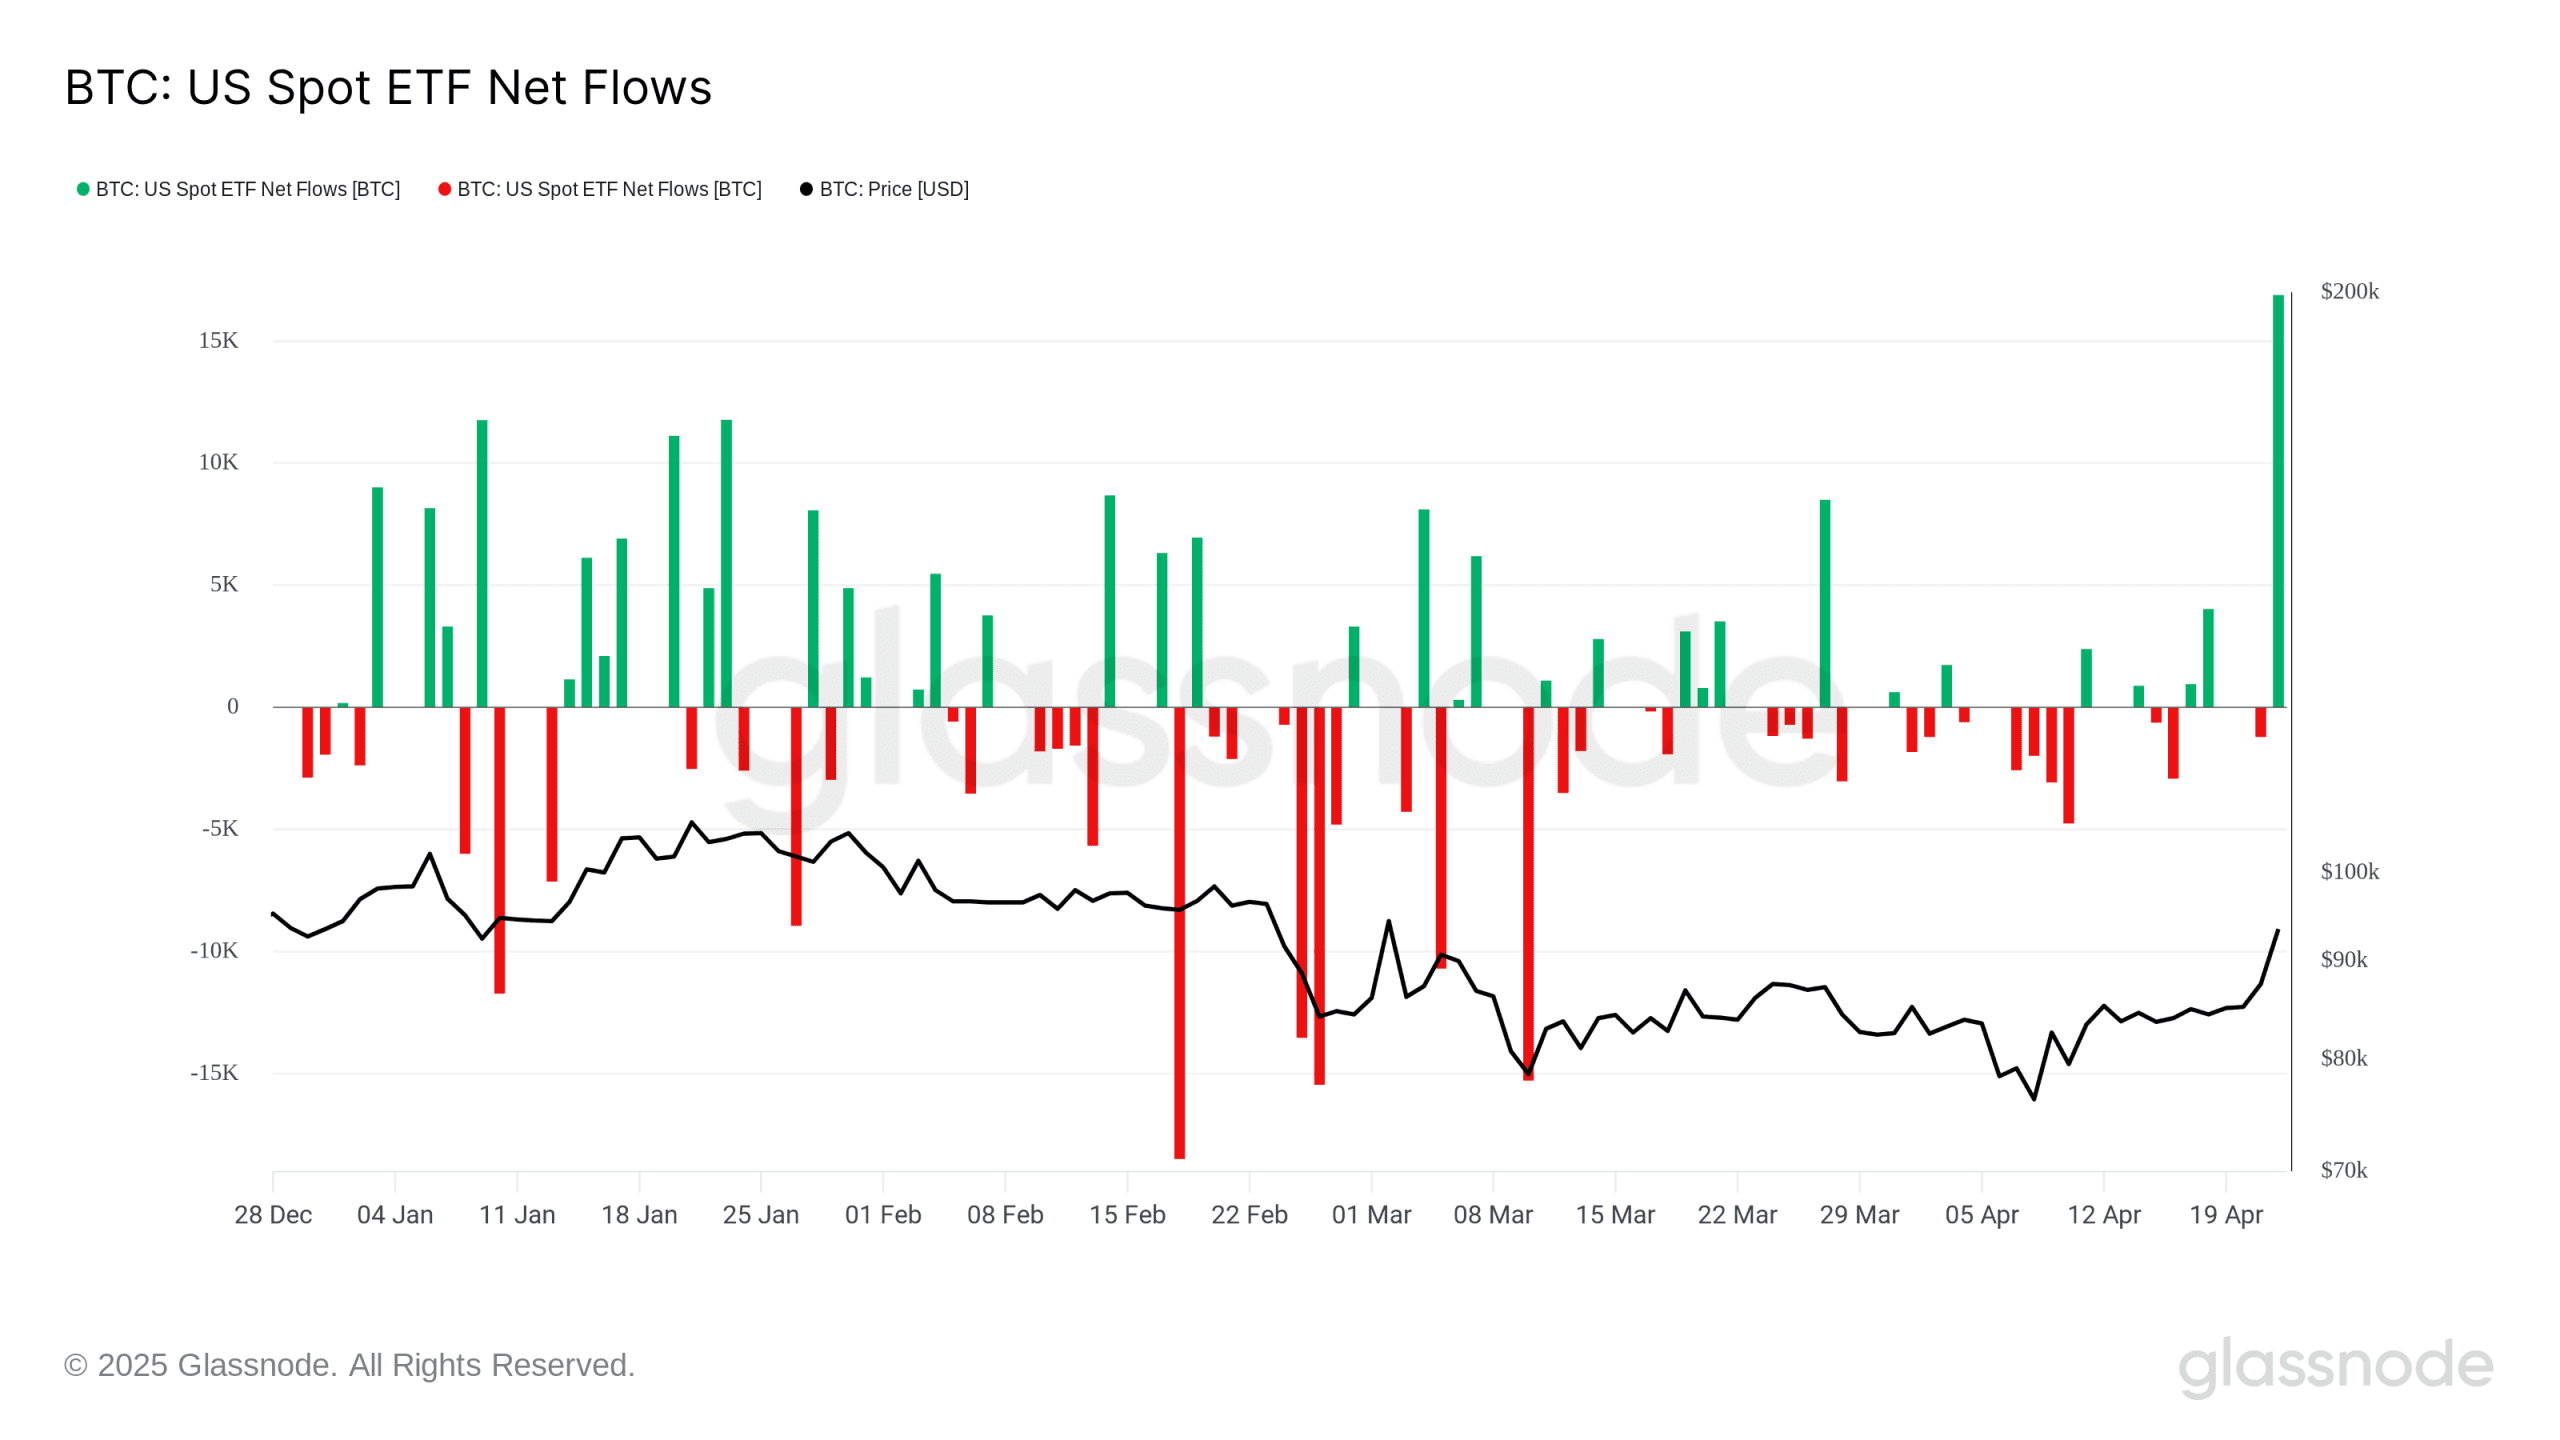Click the chart title BTC: US Spot ETF Net Flows
This screenshot has height=1440, width=2560.
click(388, 88)
